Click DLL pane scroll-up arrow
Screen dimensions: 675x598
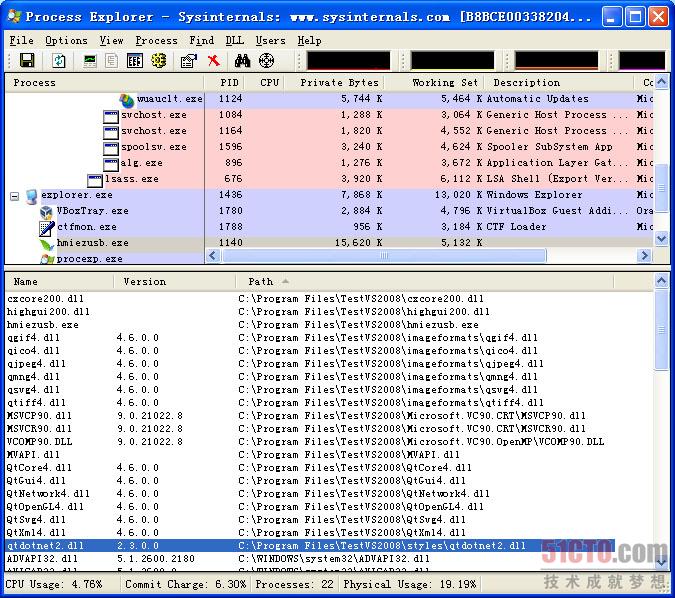click(661, 281)
